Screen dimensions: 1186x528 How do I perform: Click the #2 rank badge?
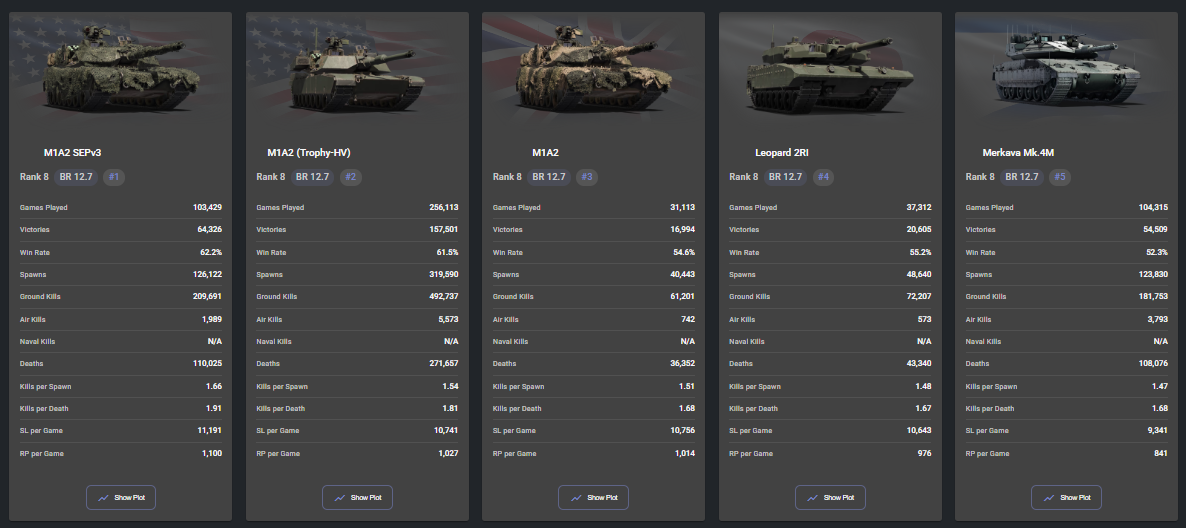click(x=350, y=177)
